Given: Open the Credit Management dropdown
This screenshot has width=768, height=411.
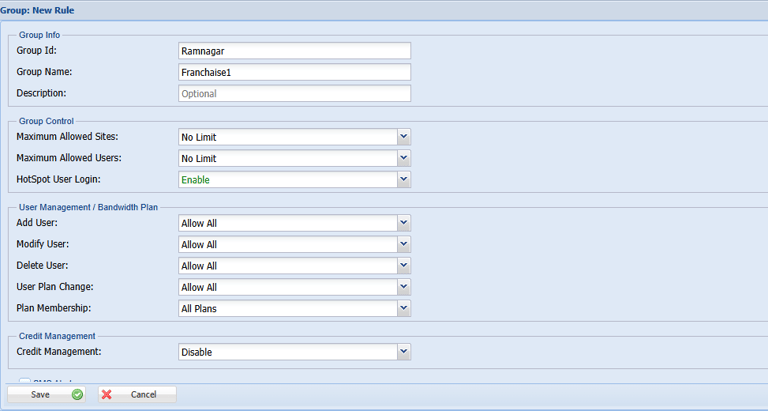Looking at the screenshot, I should point(403,352).
